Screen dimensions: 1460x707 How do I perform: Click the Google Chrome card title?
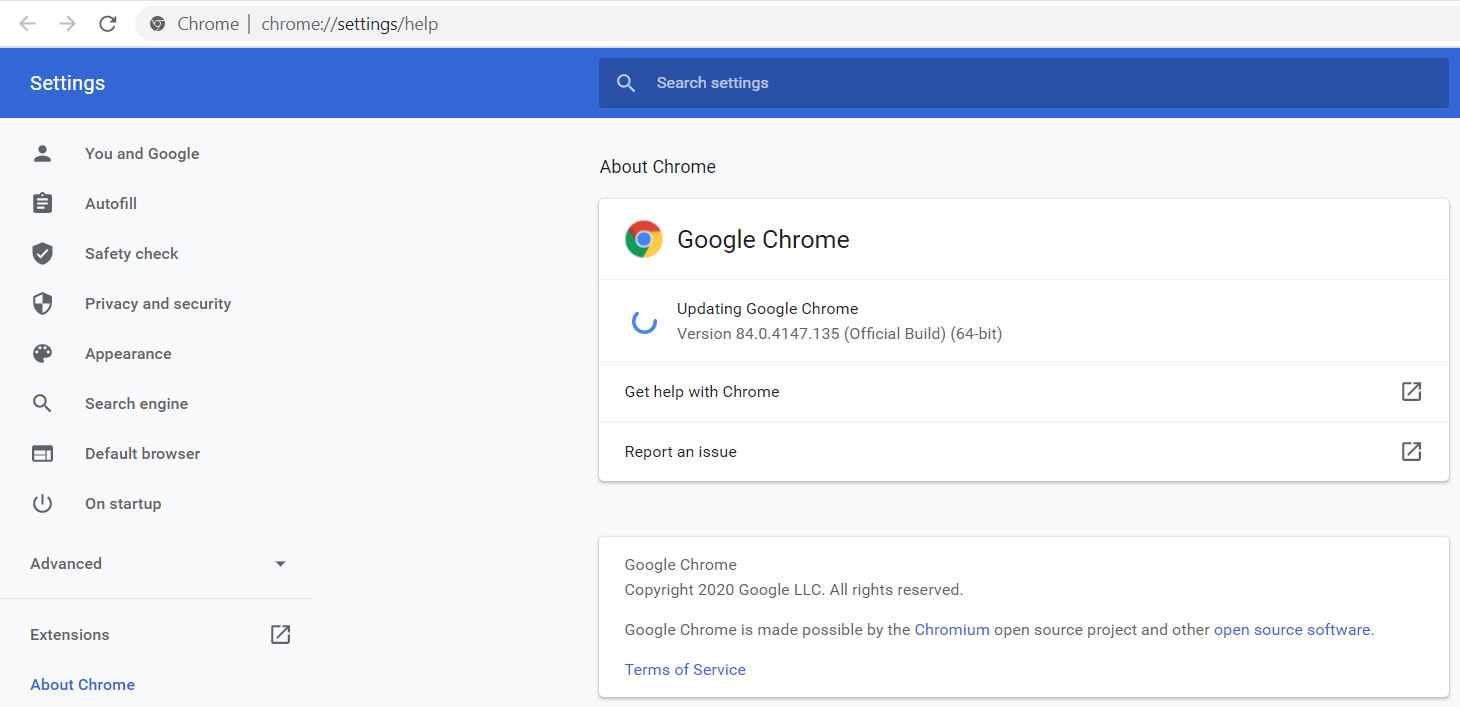pyautogui.click(x=763, y=239)
